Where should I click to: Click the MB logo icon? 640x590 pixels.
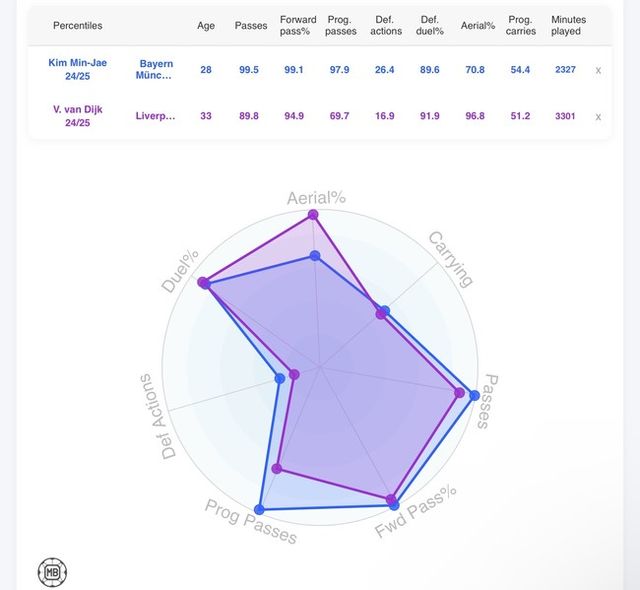(x=52, y=573)
